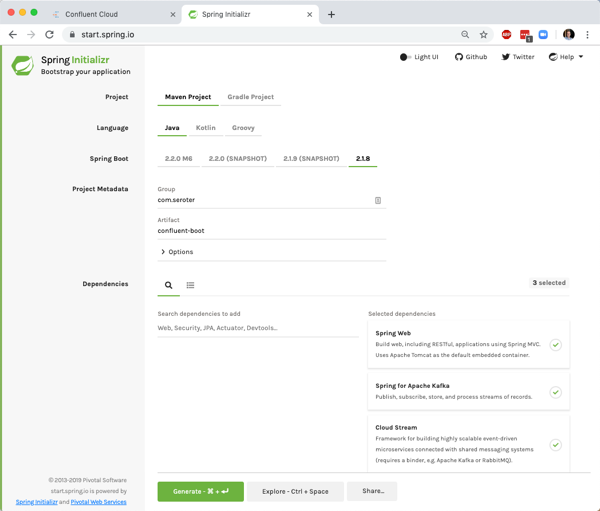This screenshot has width=600, height=511.
Task: Select Spring Boot 2.2.0 (SNAPSHOT)
Action: [x=238, y=158]
